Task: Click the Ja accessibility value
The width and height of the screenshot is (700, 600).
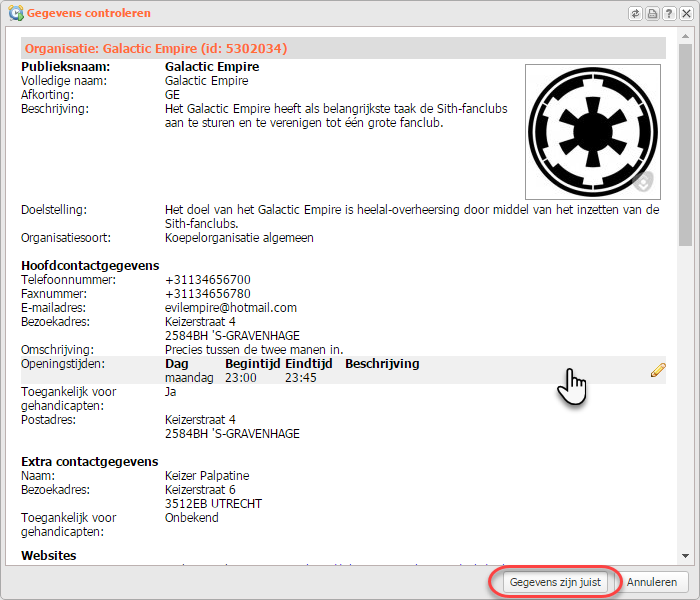Action: [171, 392]
